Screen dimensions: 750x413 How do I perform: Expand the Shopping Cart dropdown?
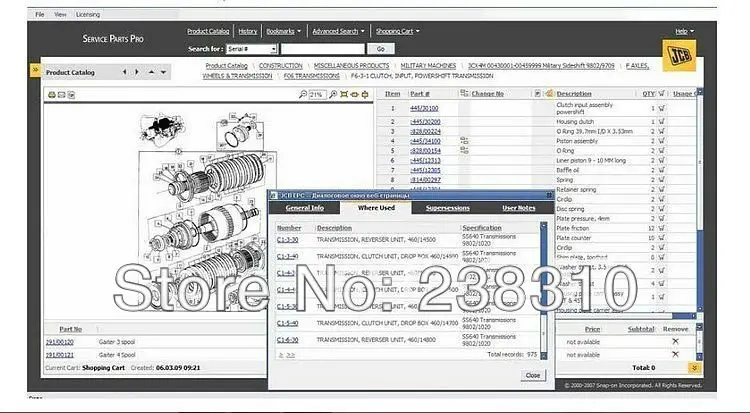418,31
